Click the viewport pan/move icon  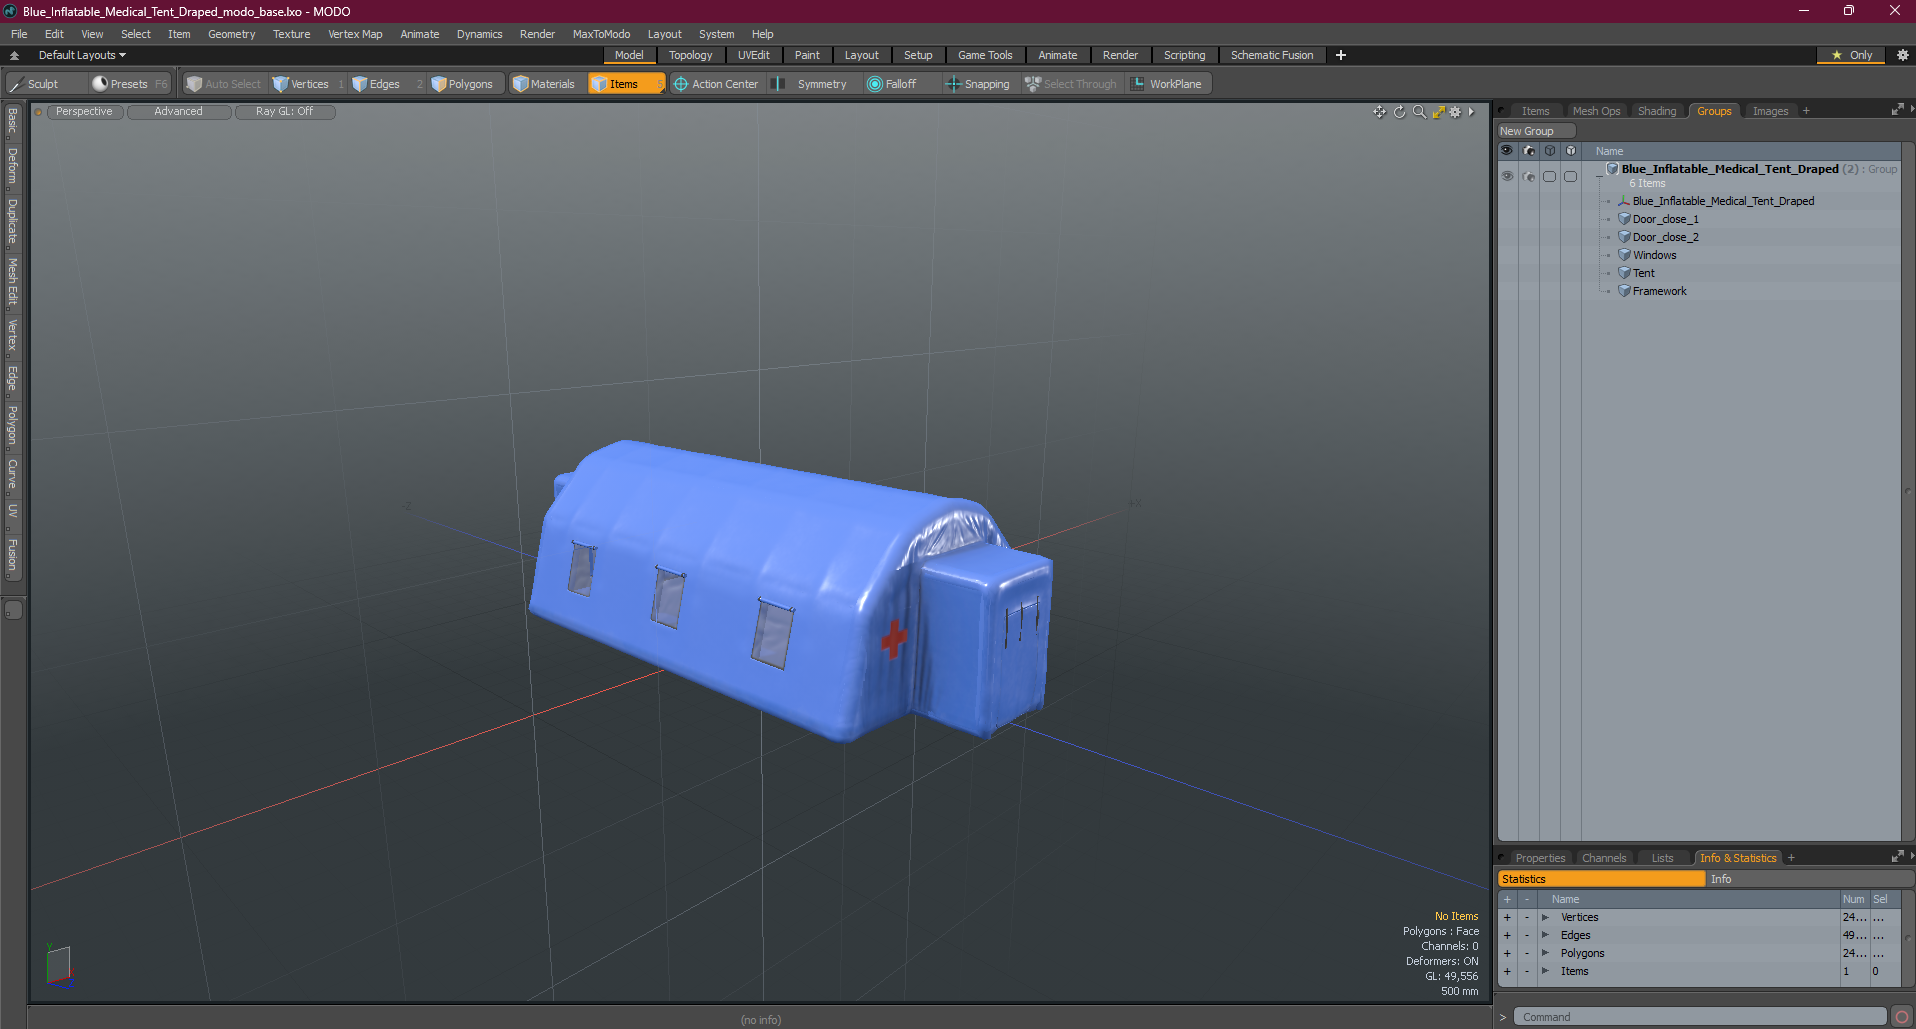coord(1380,112)
